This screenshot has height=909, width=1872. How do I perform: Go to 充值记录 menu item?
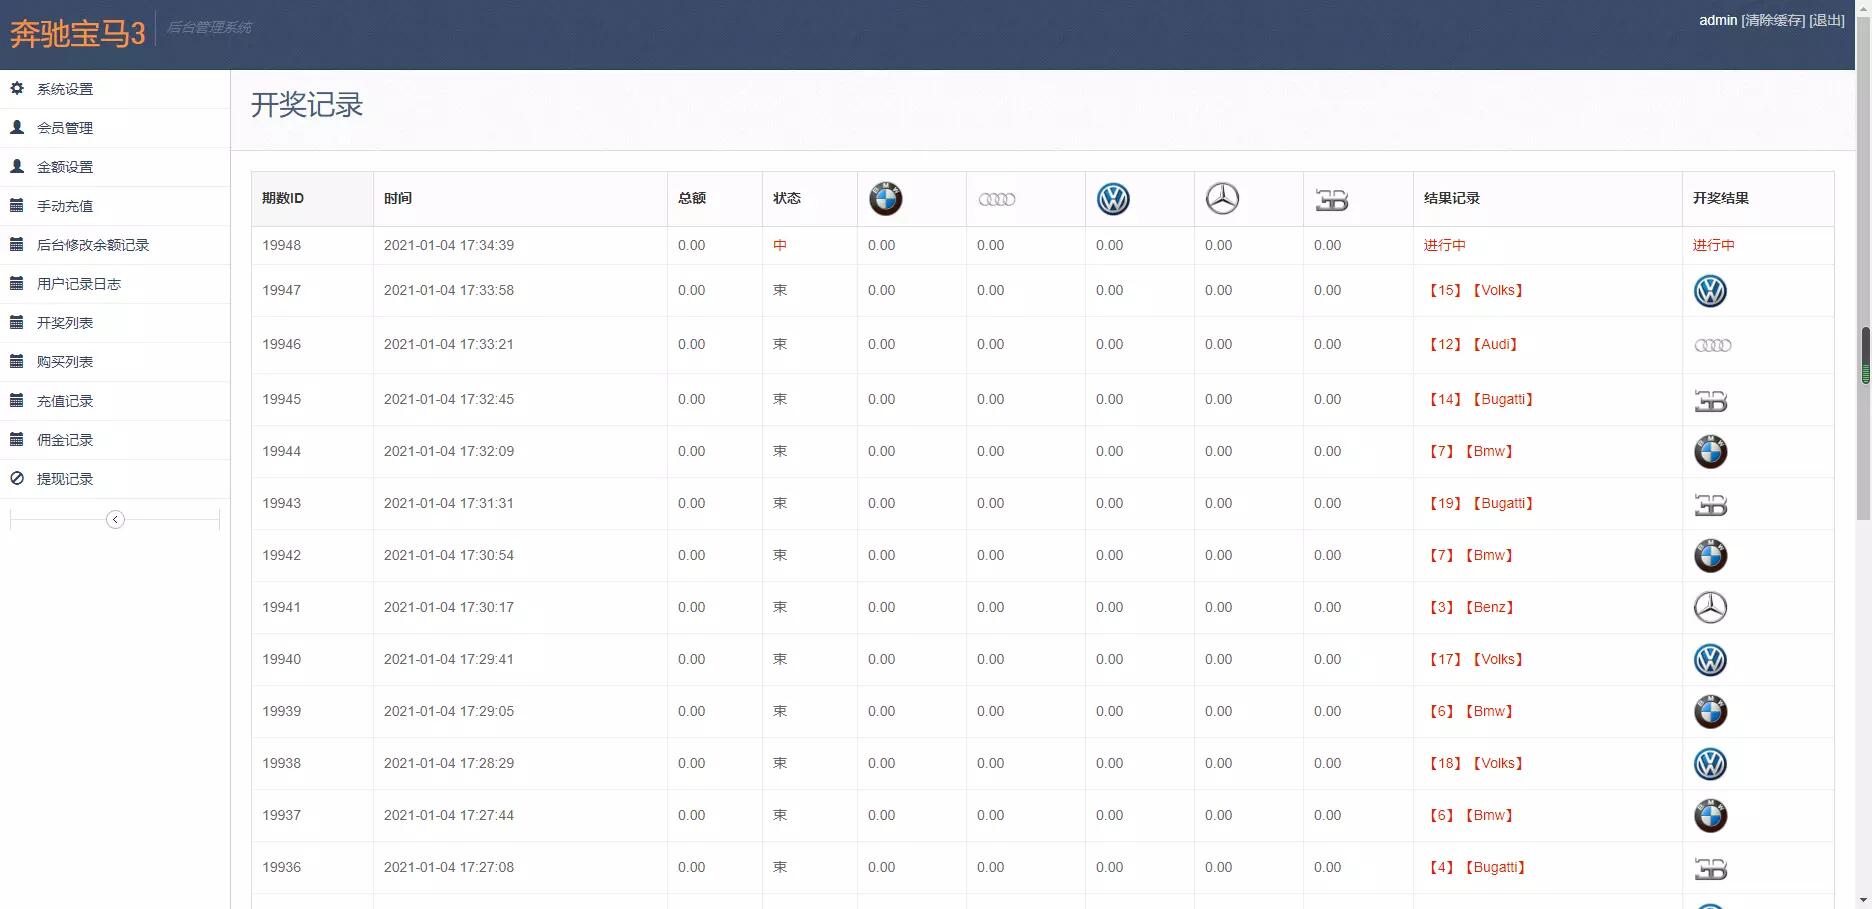[65, 401]
